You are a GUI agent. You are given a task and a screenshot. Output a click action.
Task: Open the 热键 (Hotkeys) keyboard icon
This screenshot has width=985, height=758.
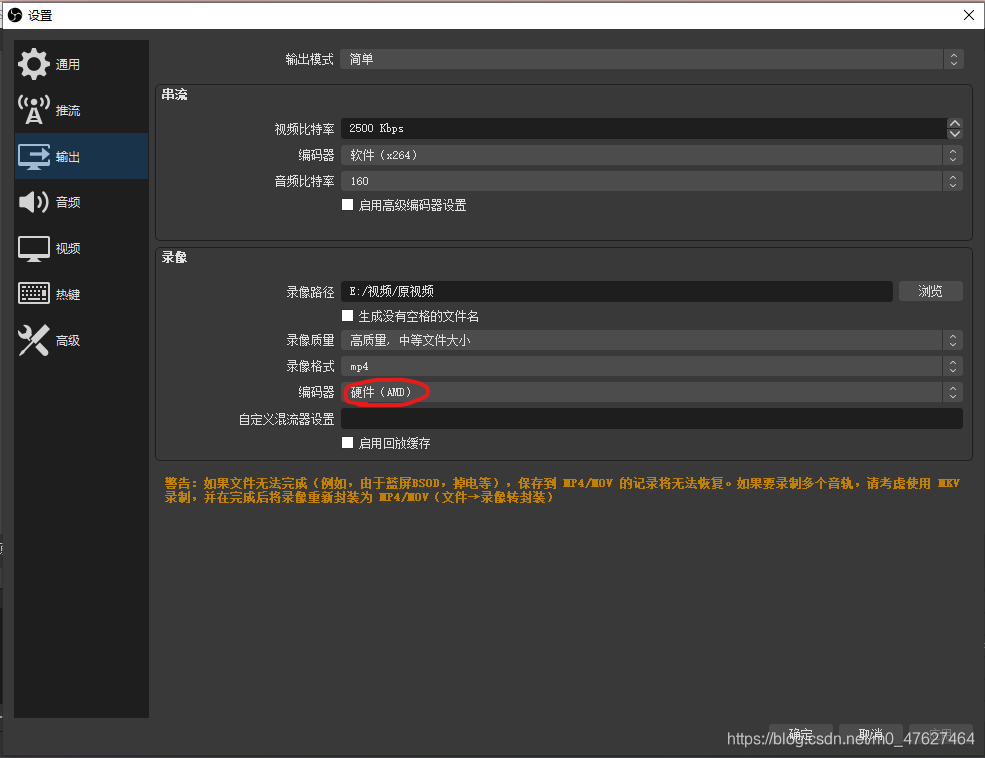click(33, 294)
